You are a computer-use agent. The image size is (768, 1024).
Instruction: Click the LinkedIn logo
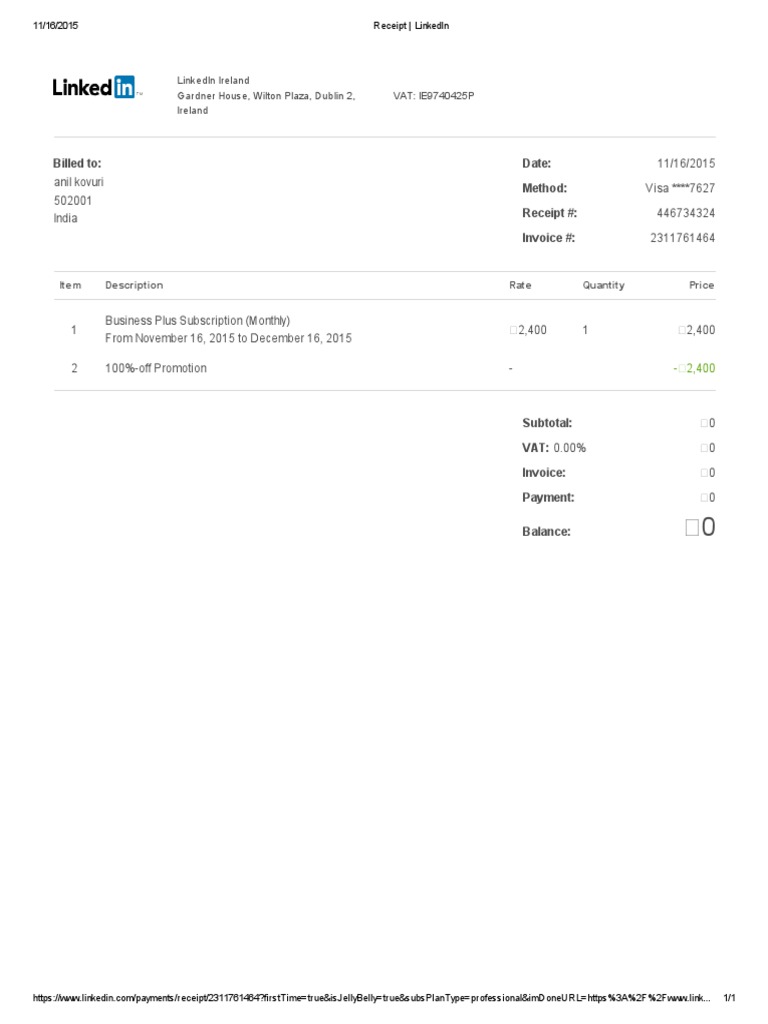point(97,88)
